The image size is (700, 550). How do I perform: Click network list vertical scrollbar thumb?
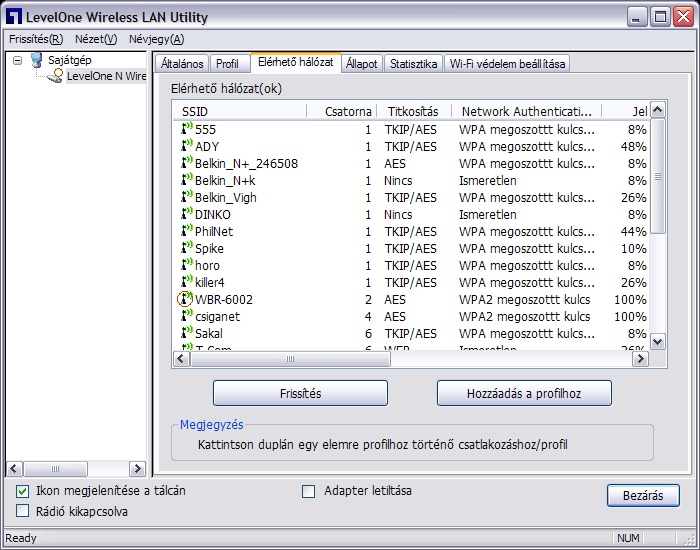[658, 176]
